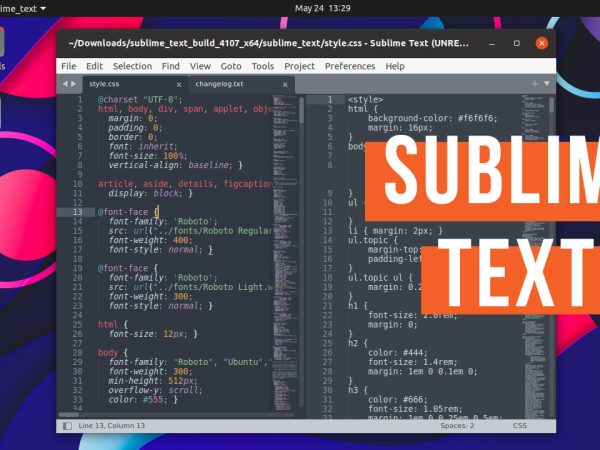Open the app menu in top bar
The height and width of the screenshot is (450, 600).
22,8
